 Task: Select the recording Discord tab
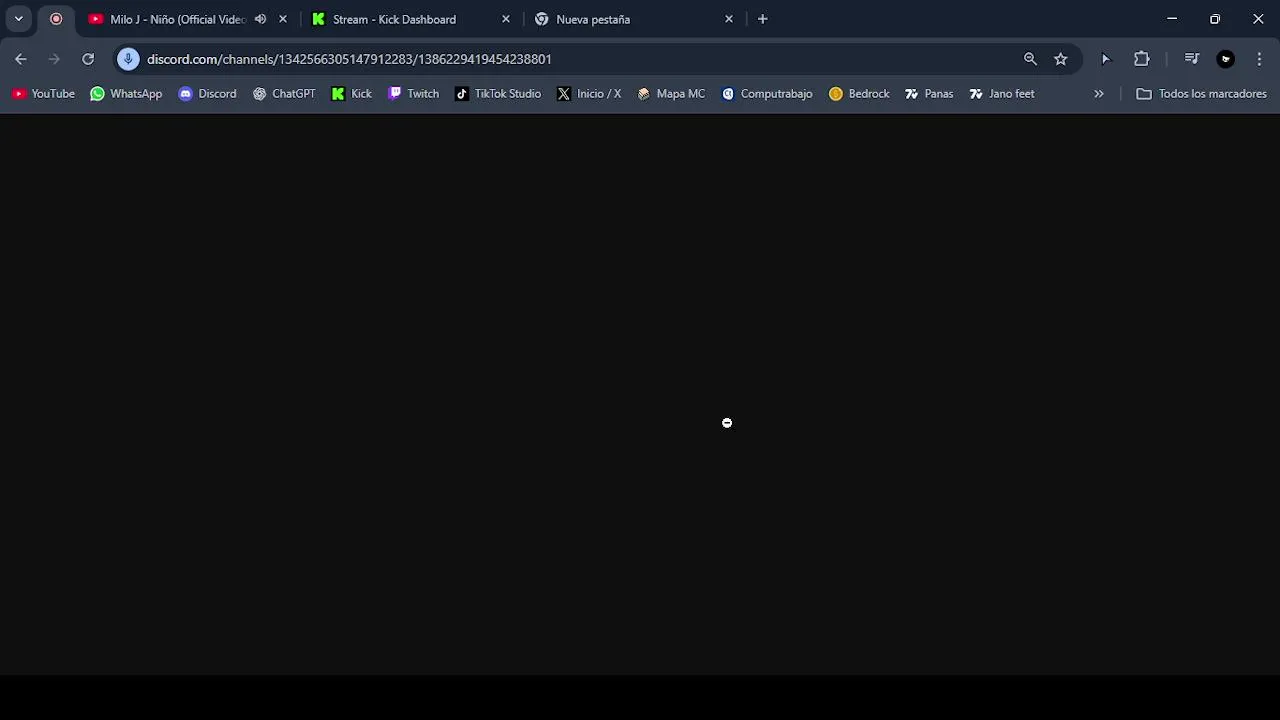pyautogui.click(x=56, y=19)
